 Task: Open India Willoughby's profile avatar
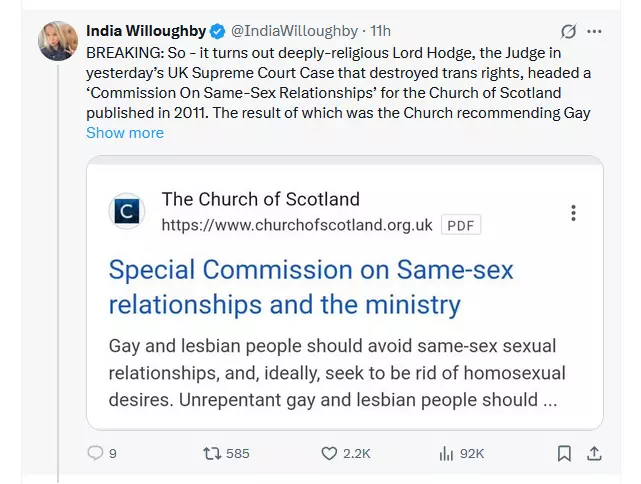(x=58, y=41)
